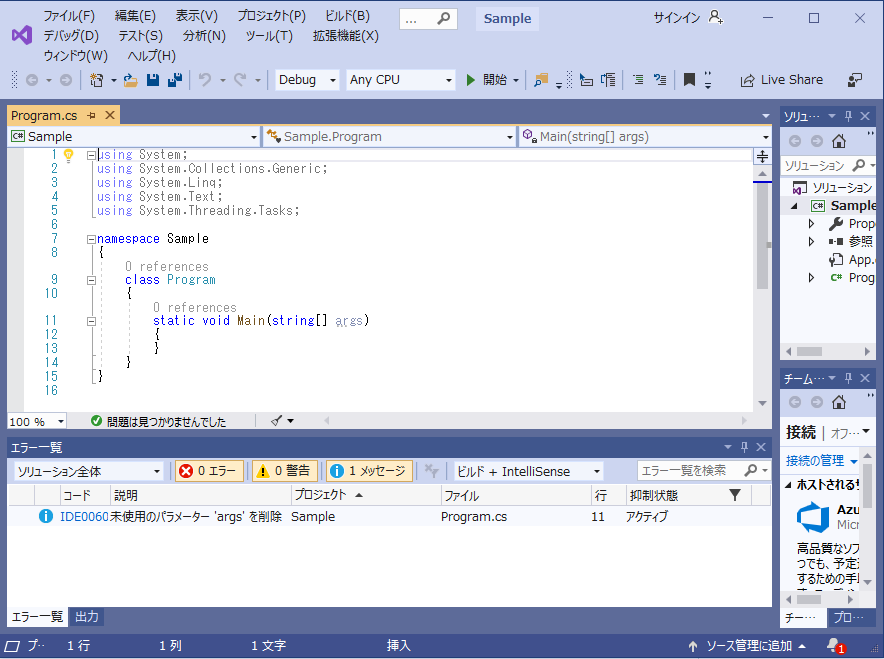Open the Build menu

point(347,16)
